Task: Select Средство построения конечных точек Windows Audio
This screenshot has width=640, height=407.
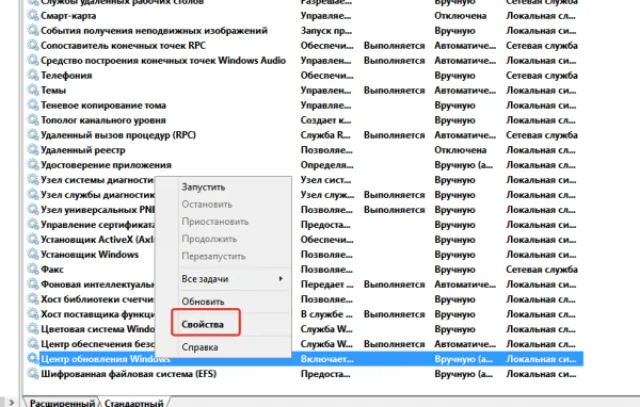Action: click(163, 60)
